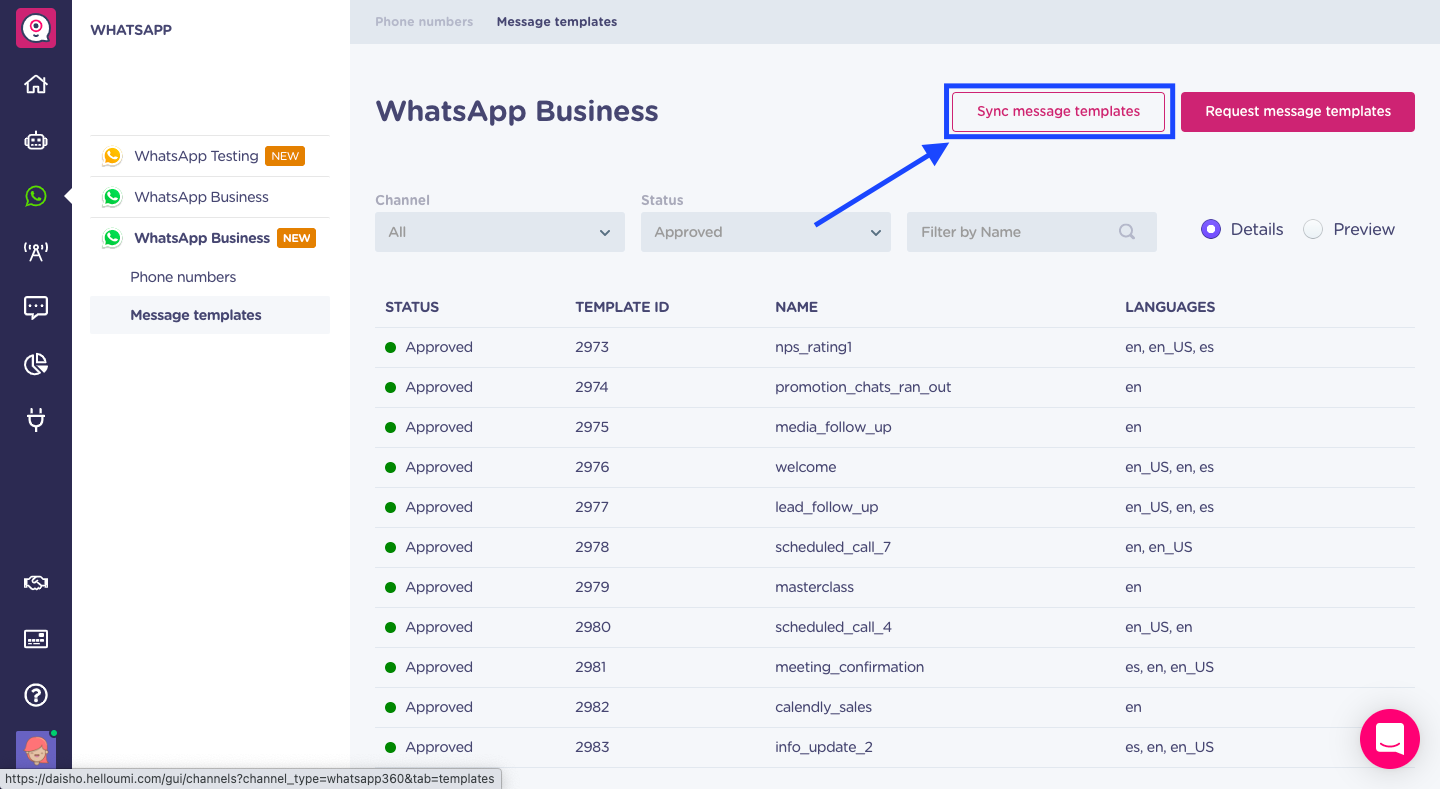This screenshot has height=789, width=1440.
Task: Click the LANGUAGES column header
Action: (x=1170, y=307)
